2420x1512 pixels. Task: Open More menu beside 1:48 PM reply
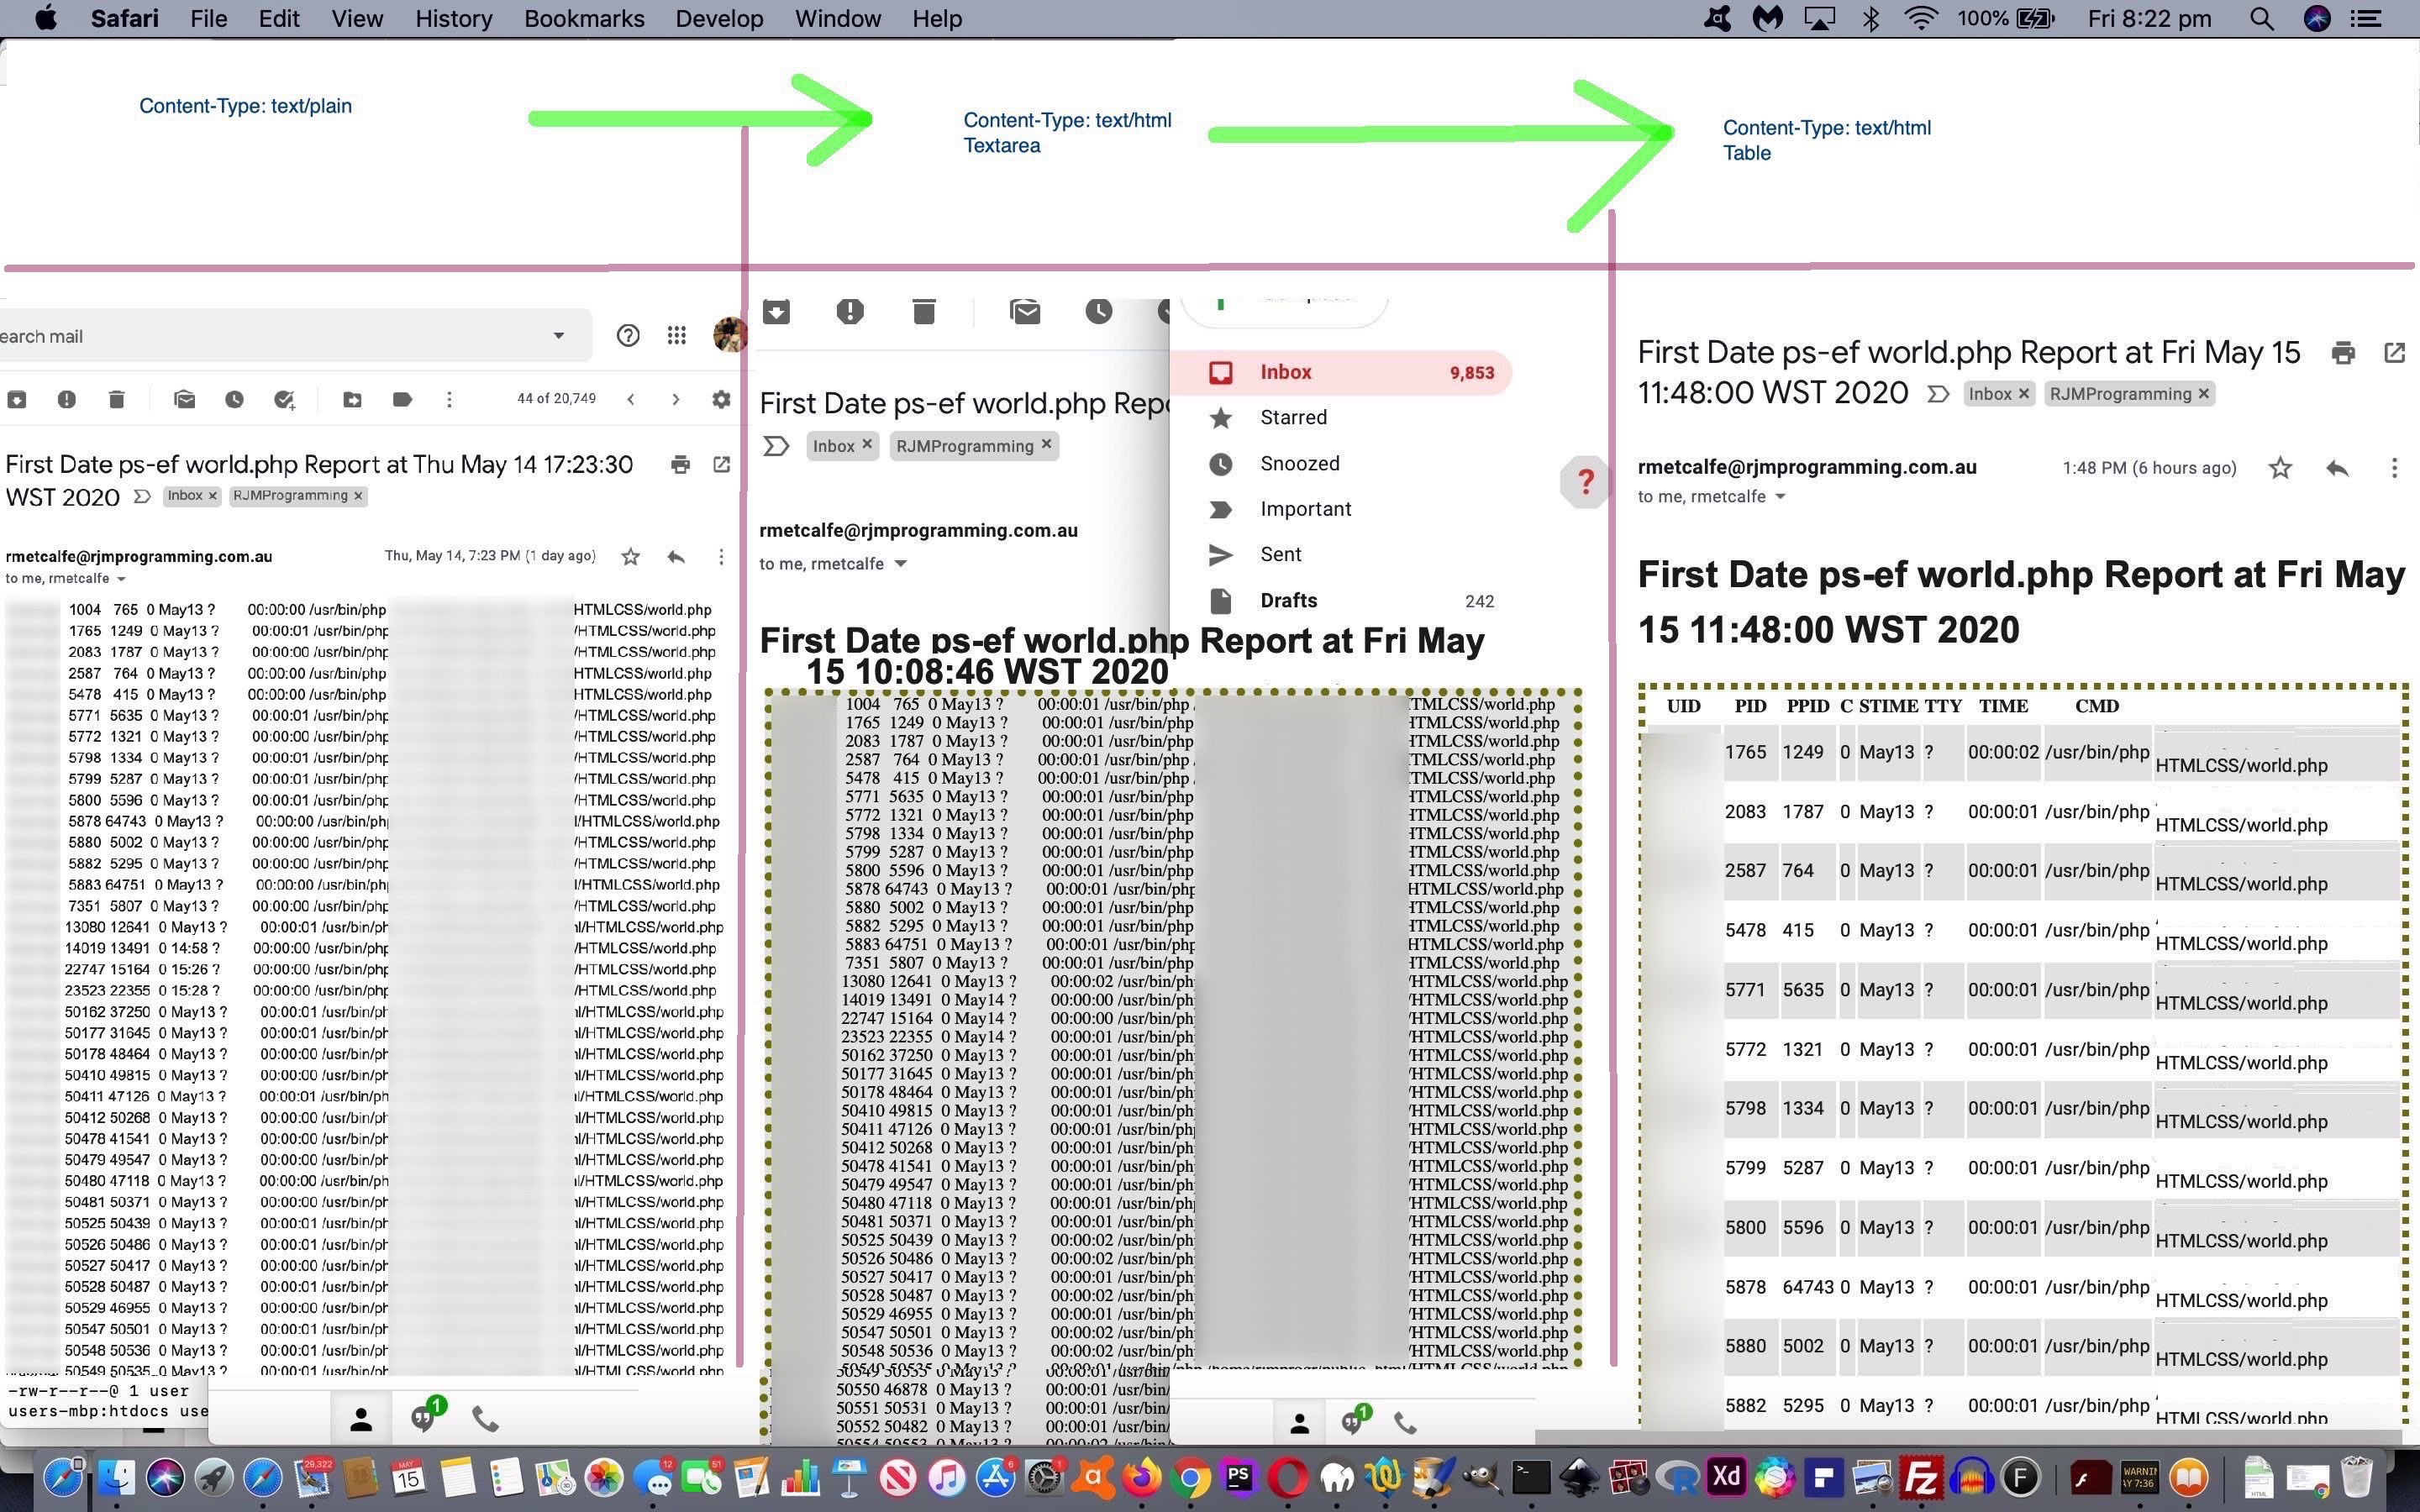coord(2394,468)
